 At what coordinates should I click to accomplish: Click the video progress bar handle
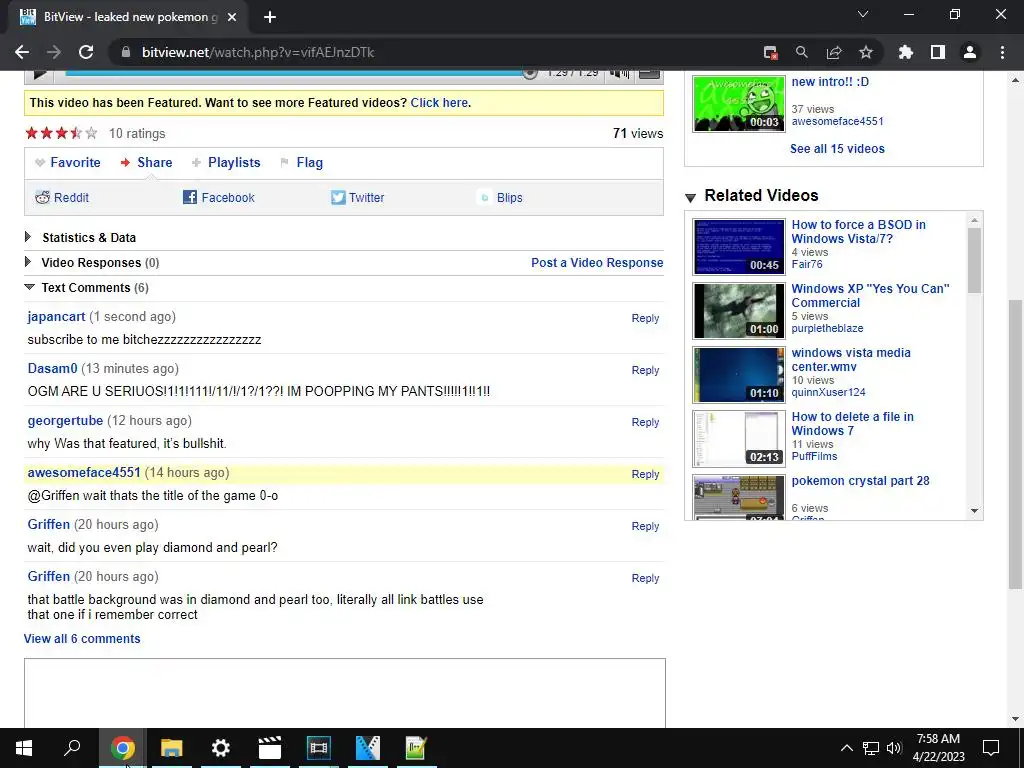coord(530,73)
